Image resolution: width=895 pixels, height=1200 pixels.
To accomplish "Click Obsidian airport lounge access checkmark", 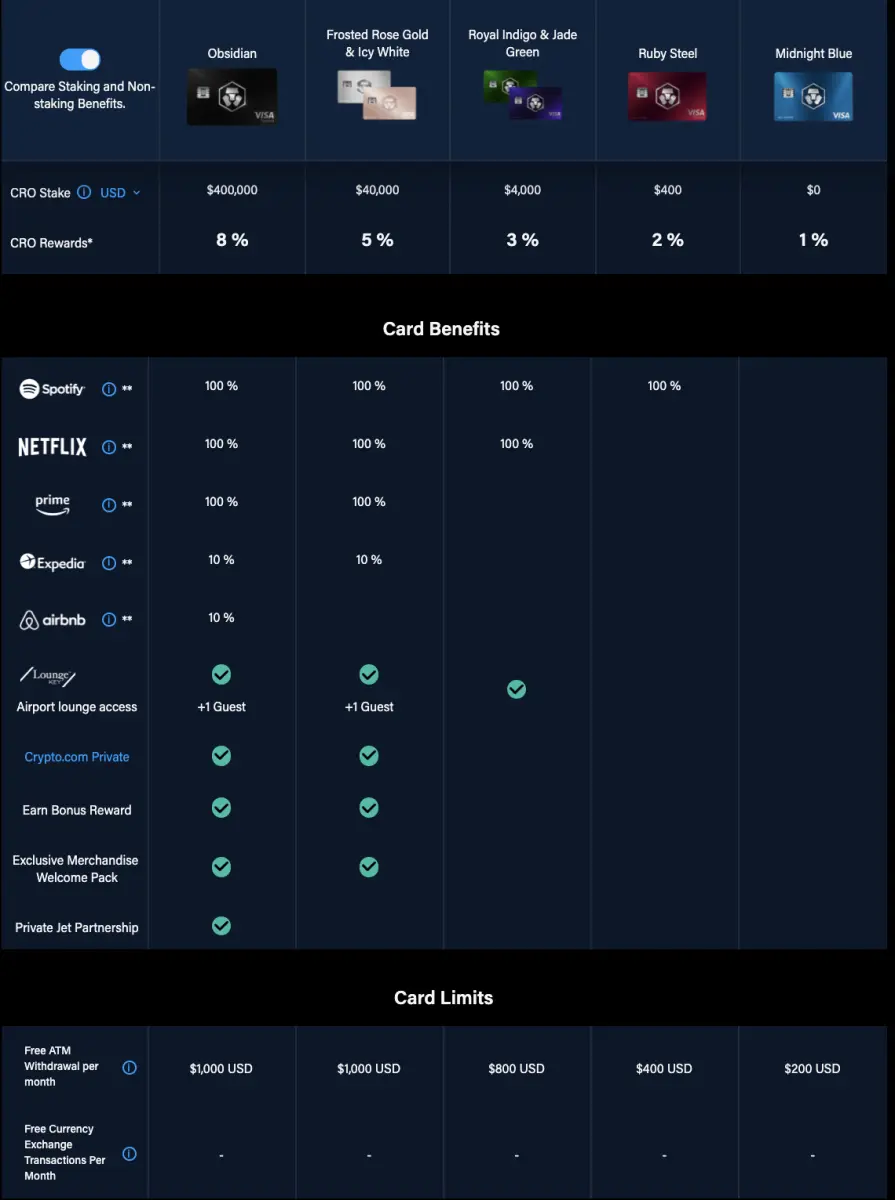I will pos(222,675).
